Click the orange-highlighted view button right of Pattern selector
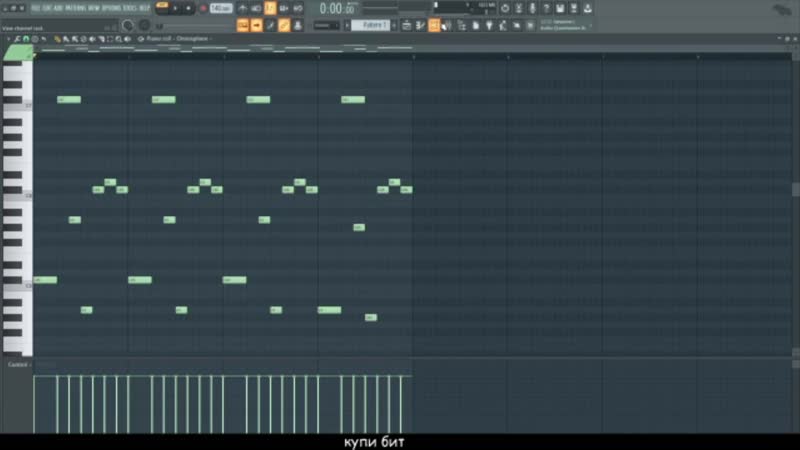The height and width of the screenshot is (450, 800). point(434,25)
